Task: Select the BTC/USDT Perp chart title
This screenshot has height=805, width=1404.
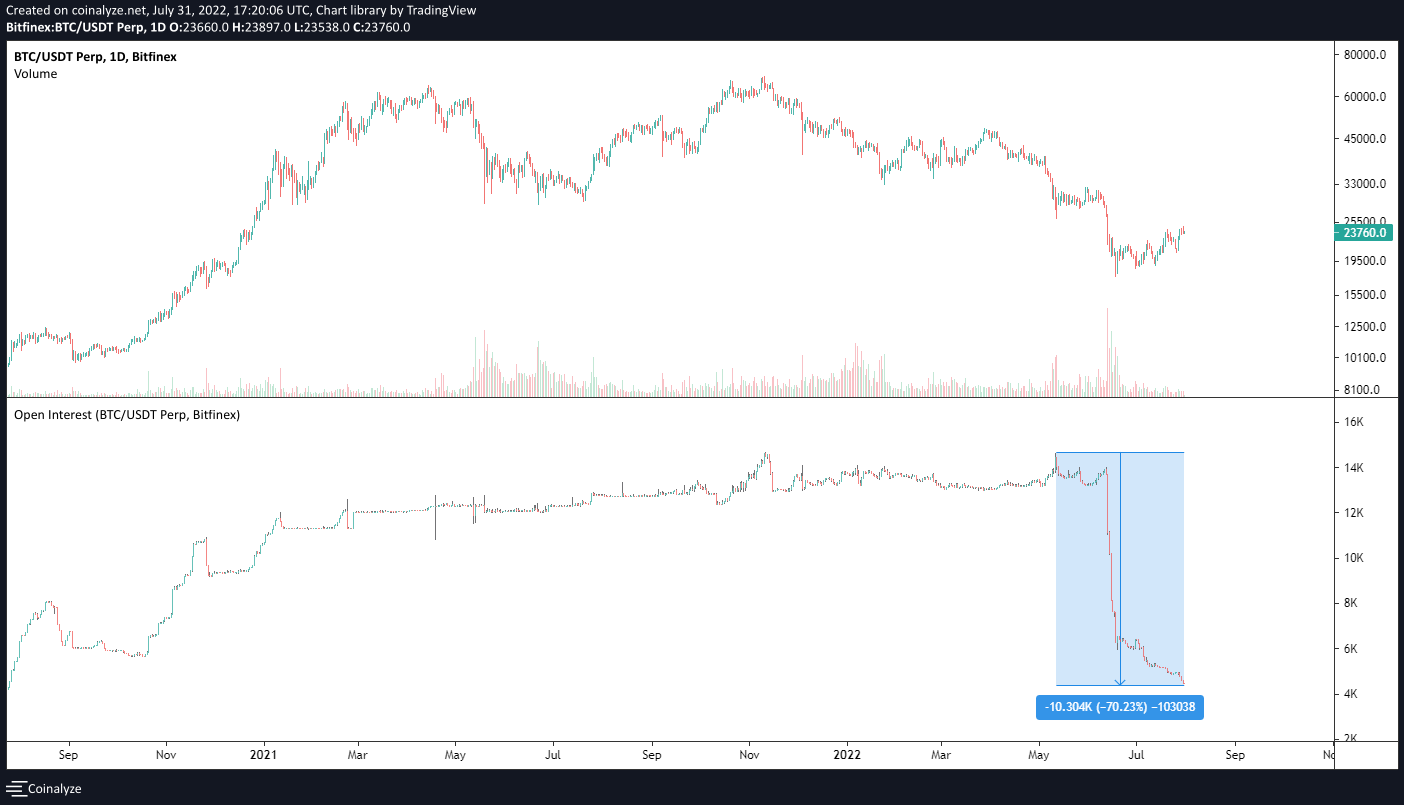Action: point(95,57)
